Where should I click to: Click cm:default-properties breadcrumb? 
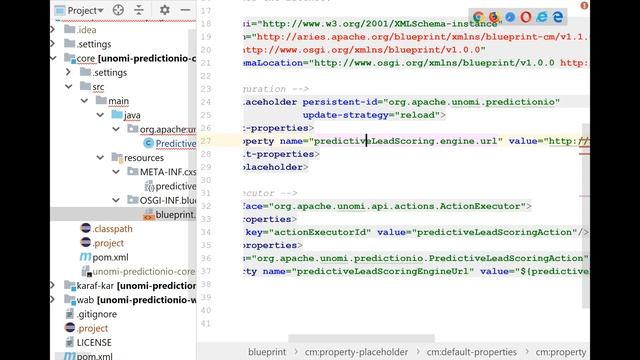[471, 352]
